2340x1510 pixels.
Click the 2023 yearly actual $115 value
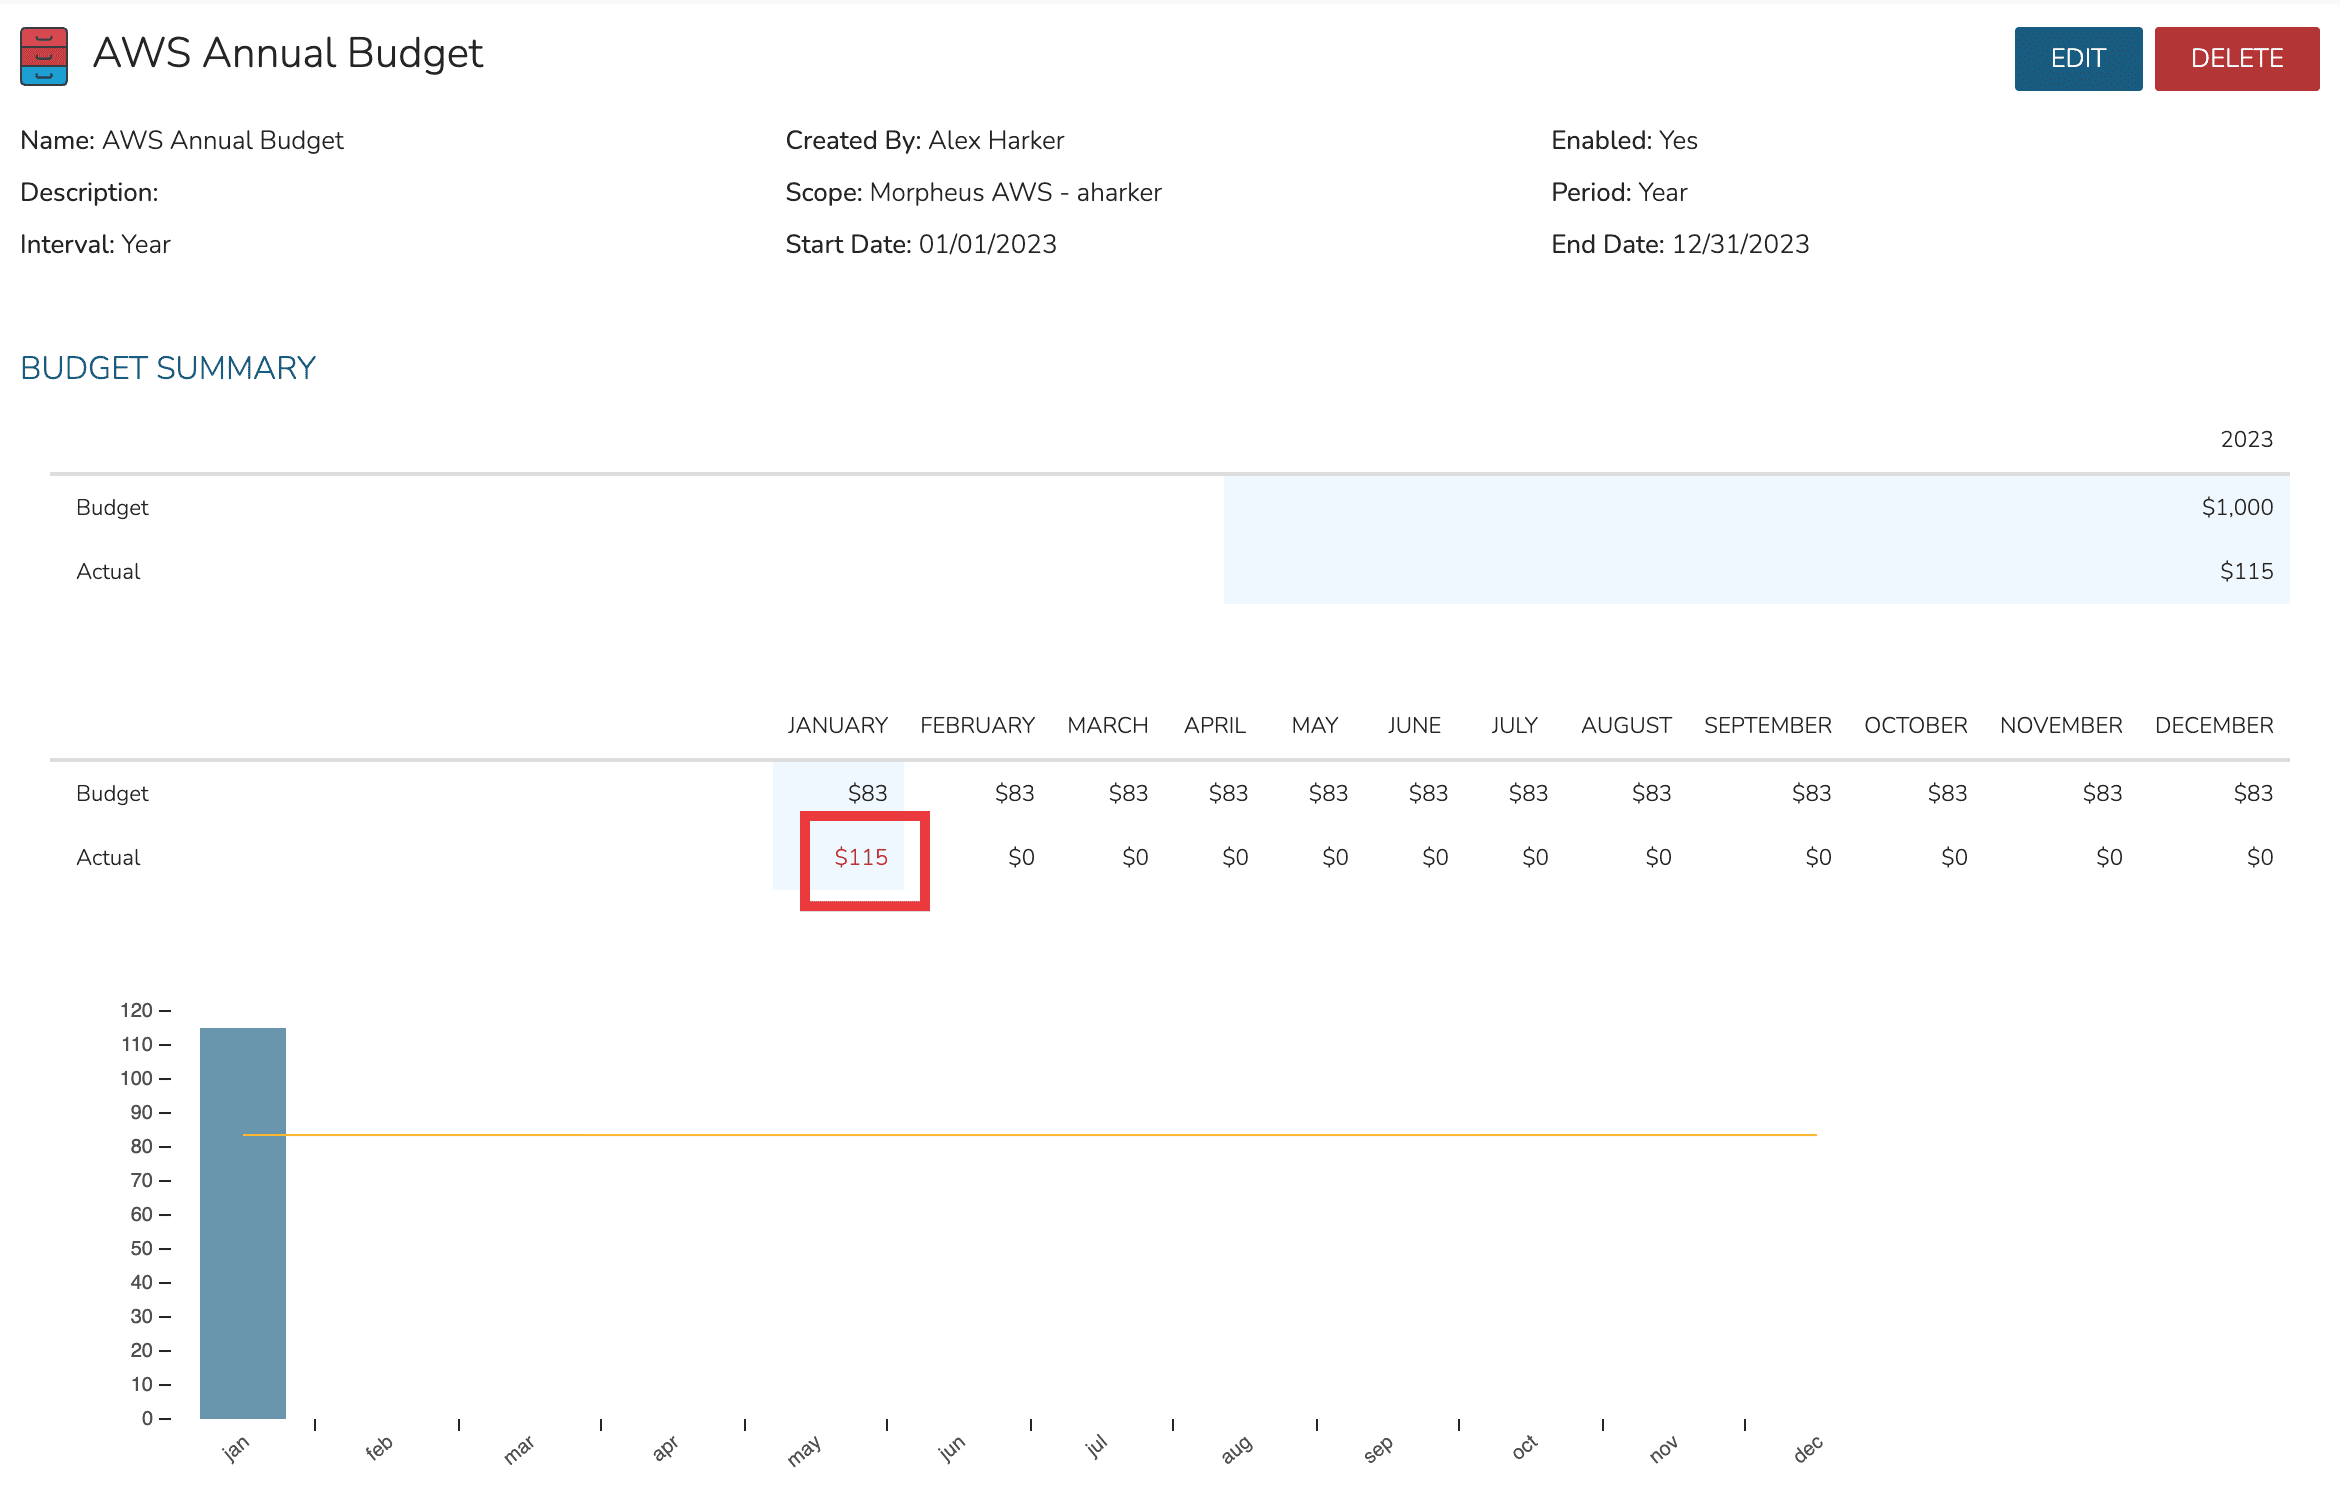point(2245,571)
